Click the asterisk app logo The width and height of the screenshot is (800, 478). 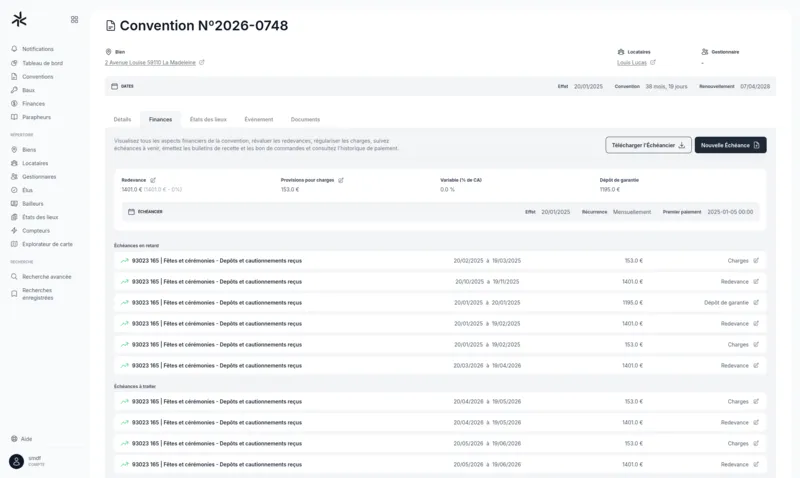coord(19,19)
